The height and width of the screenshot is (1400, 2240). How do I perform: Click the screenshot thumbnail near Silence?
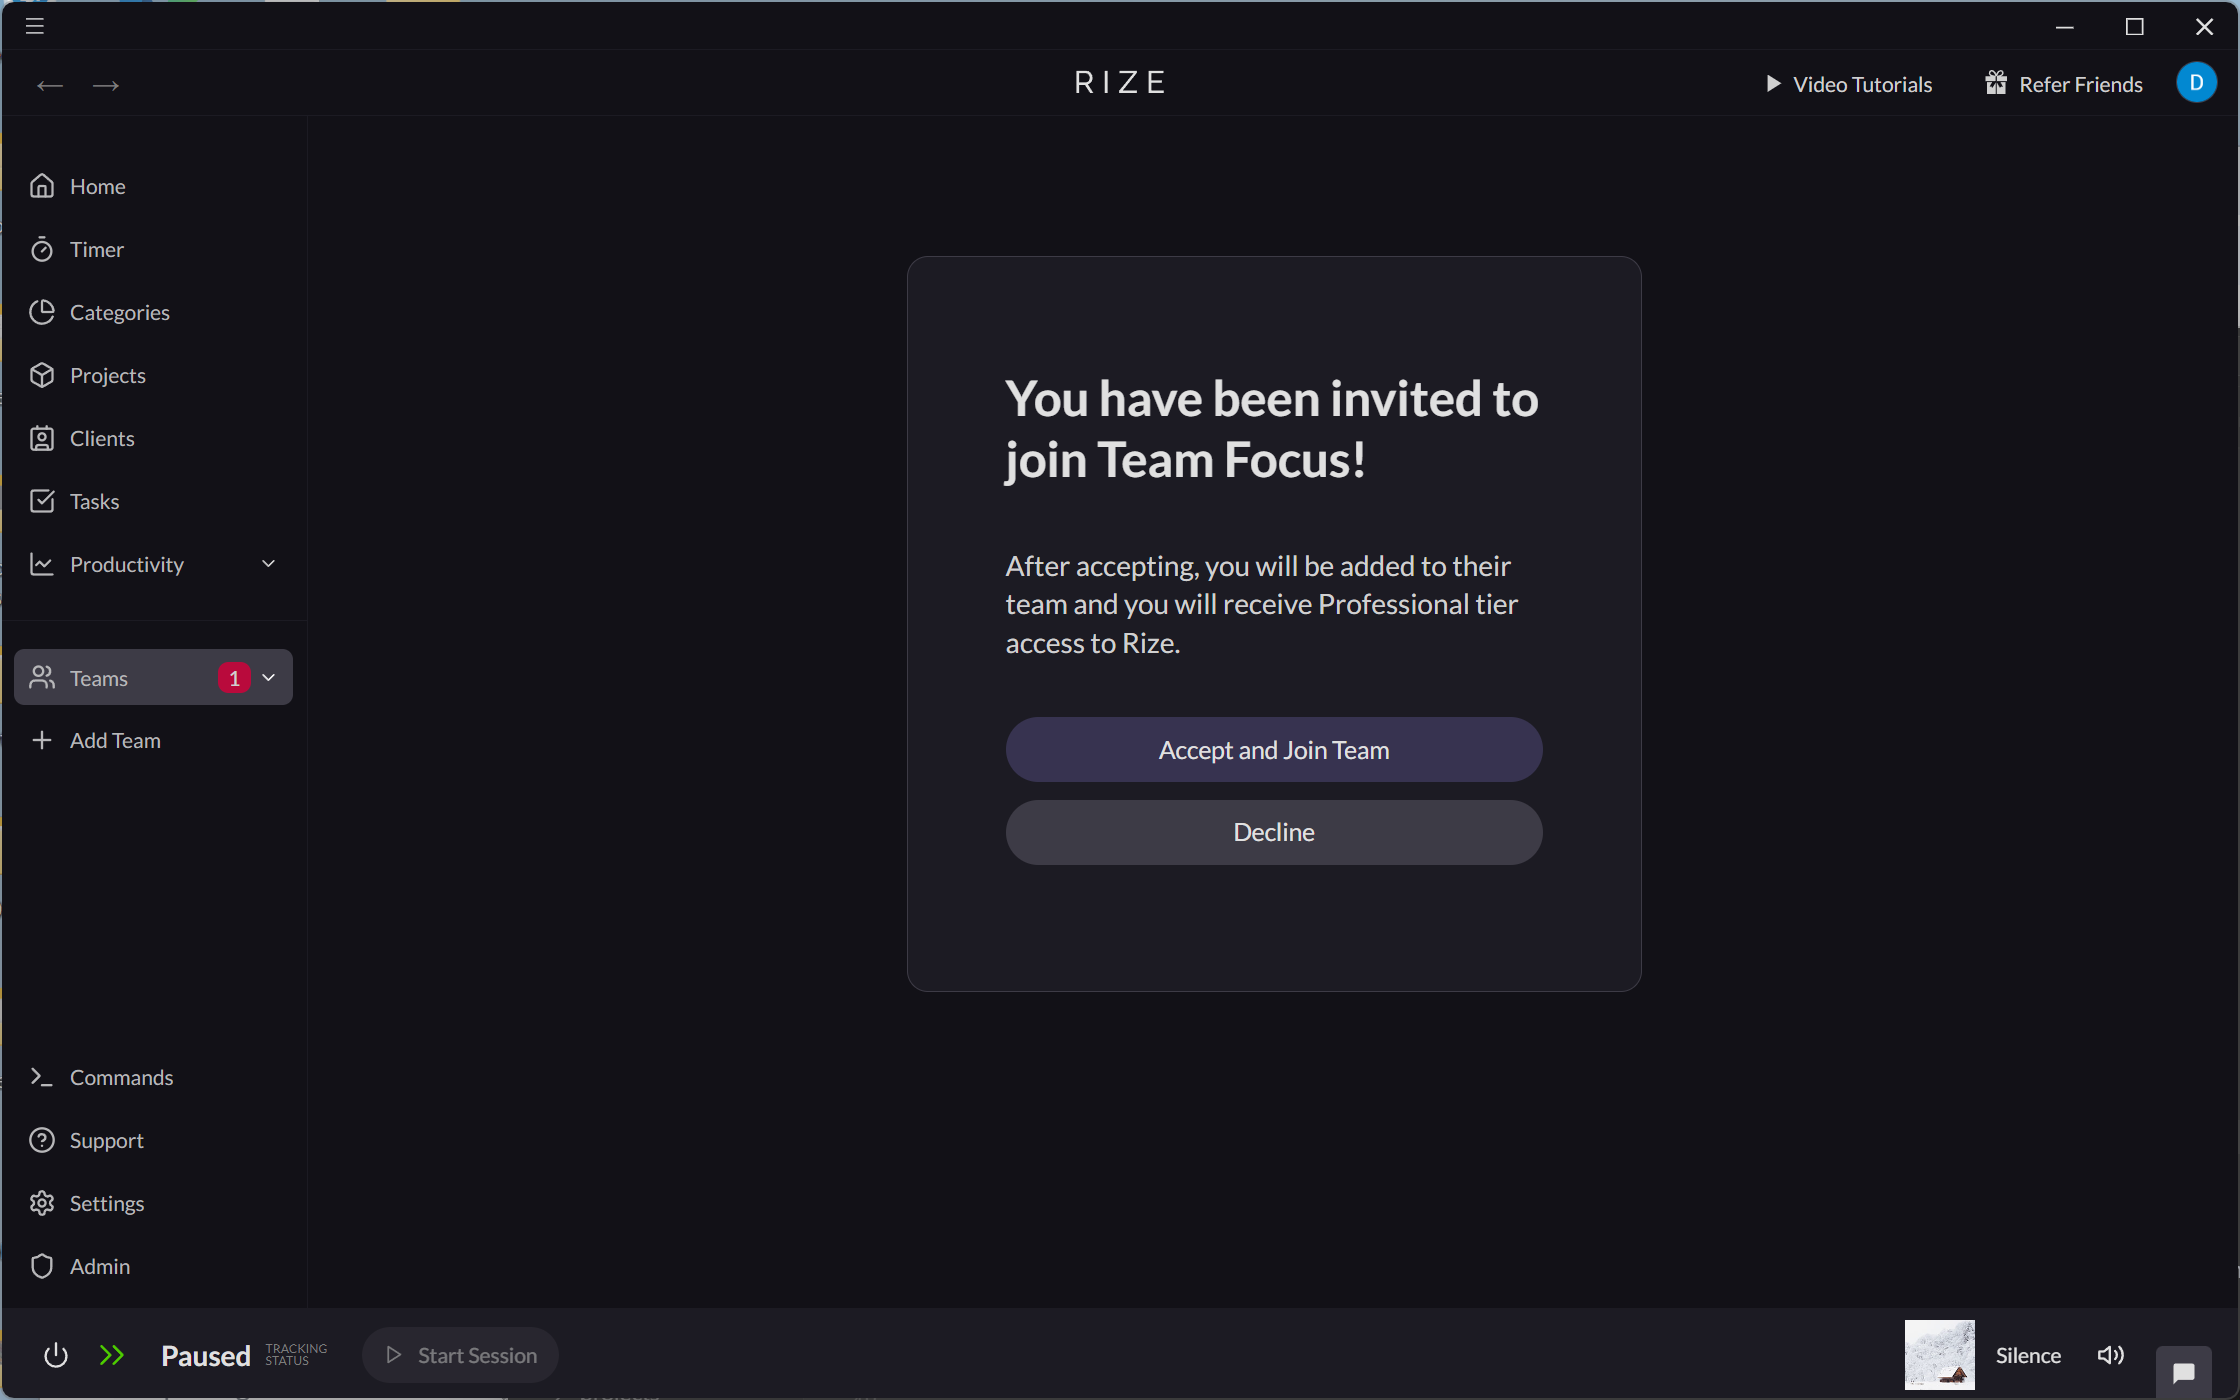click(1938, 1355)
